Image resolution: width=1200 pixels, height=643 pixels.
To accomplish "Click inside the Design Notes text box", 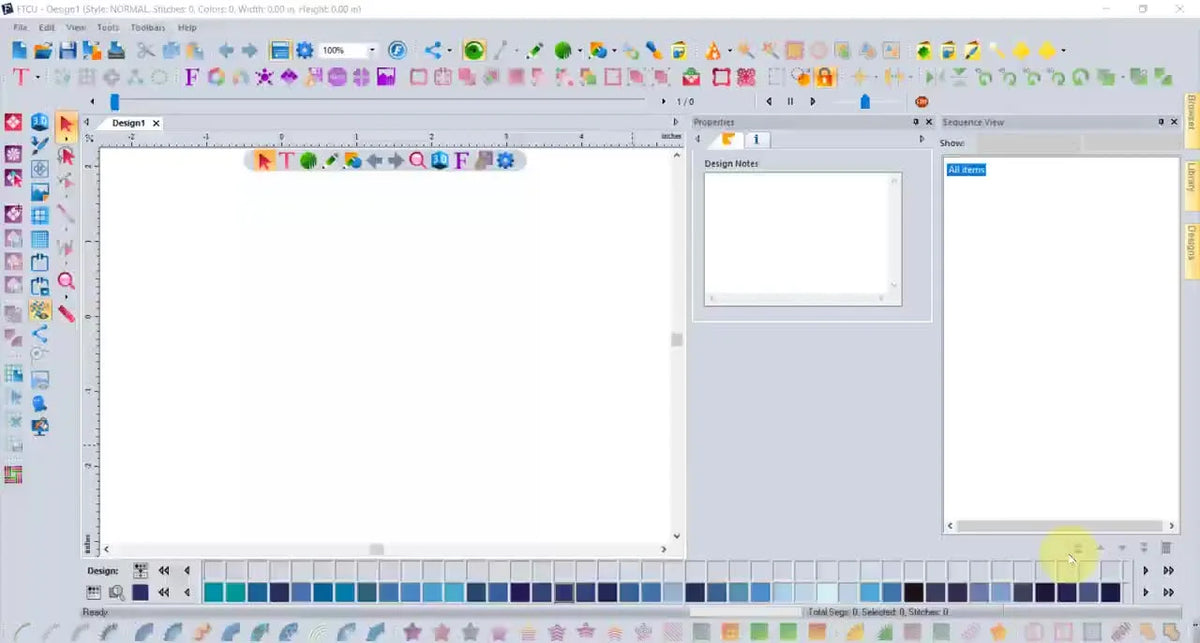I will tap(803, 239).
